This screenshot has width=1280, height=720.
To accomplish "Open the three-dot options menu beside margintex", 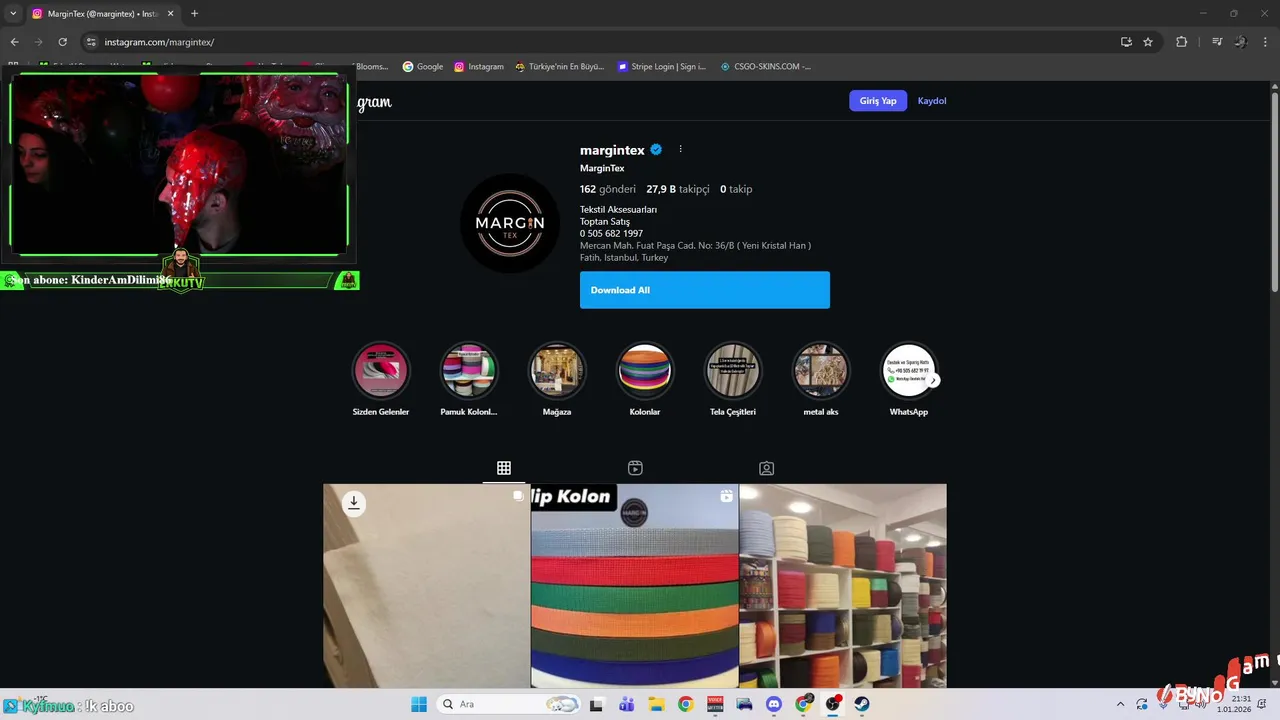I will pos(680,149).
